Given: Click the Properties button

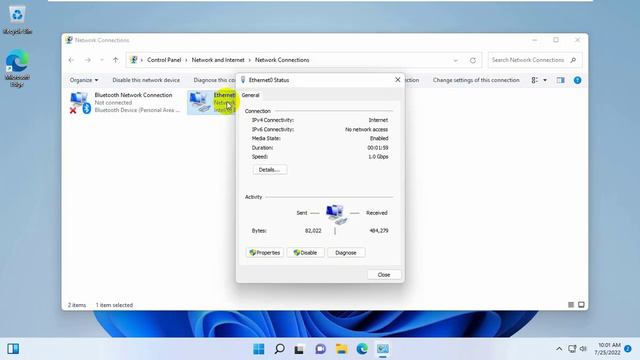Looking at the screenshot, I should pyautogui.click(x=264, y=253).
